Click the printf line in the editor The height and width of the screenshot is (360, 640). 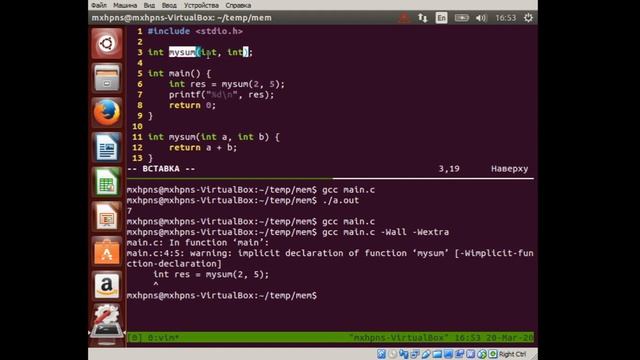222,95
